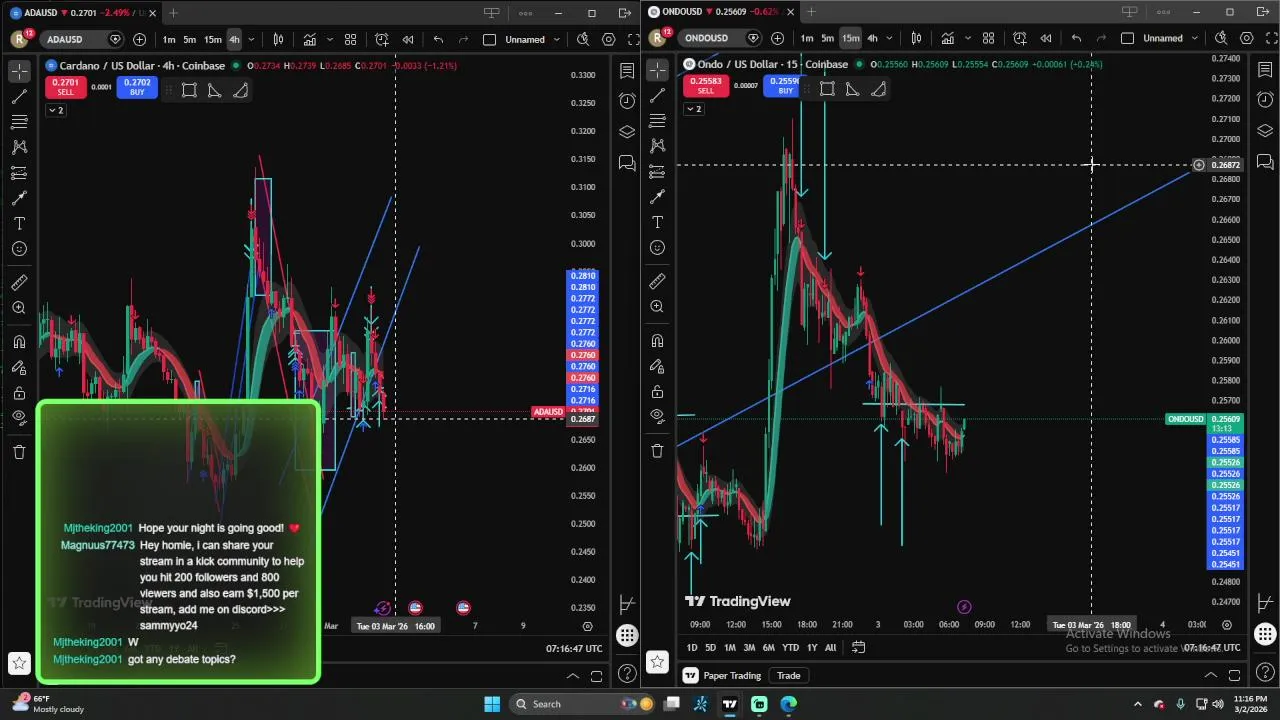Select the zoom-in tool in ADAUSD window
This screenshot has width=1280, height=720.
(x=19, y=308)
